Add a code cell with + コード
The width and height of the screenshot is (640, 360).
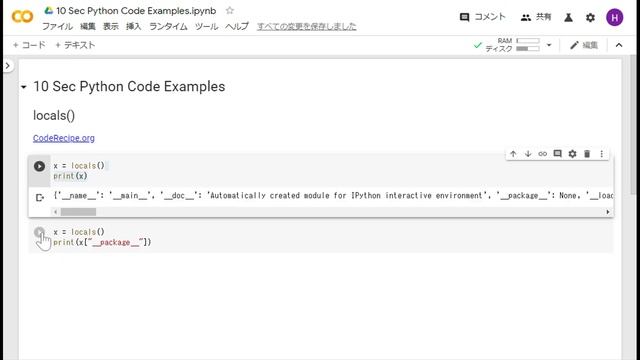[x=29, y=45]
